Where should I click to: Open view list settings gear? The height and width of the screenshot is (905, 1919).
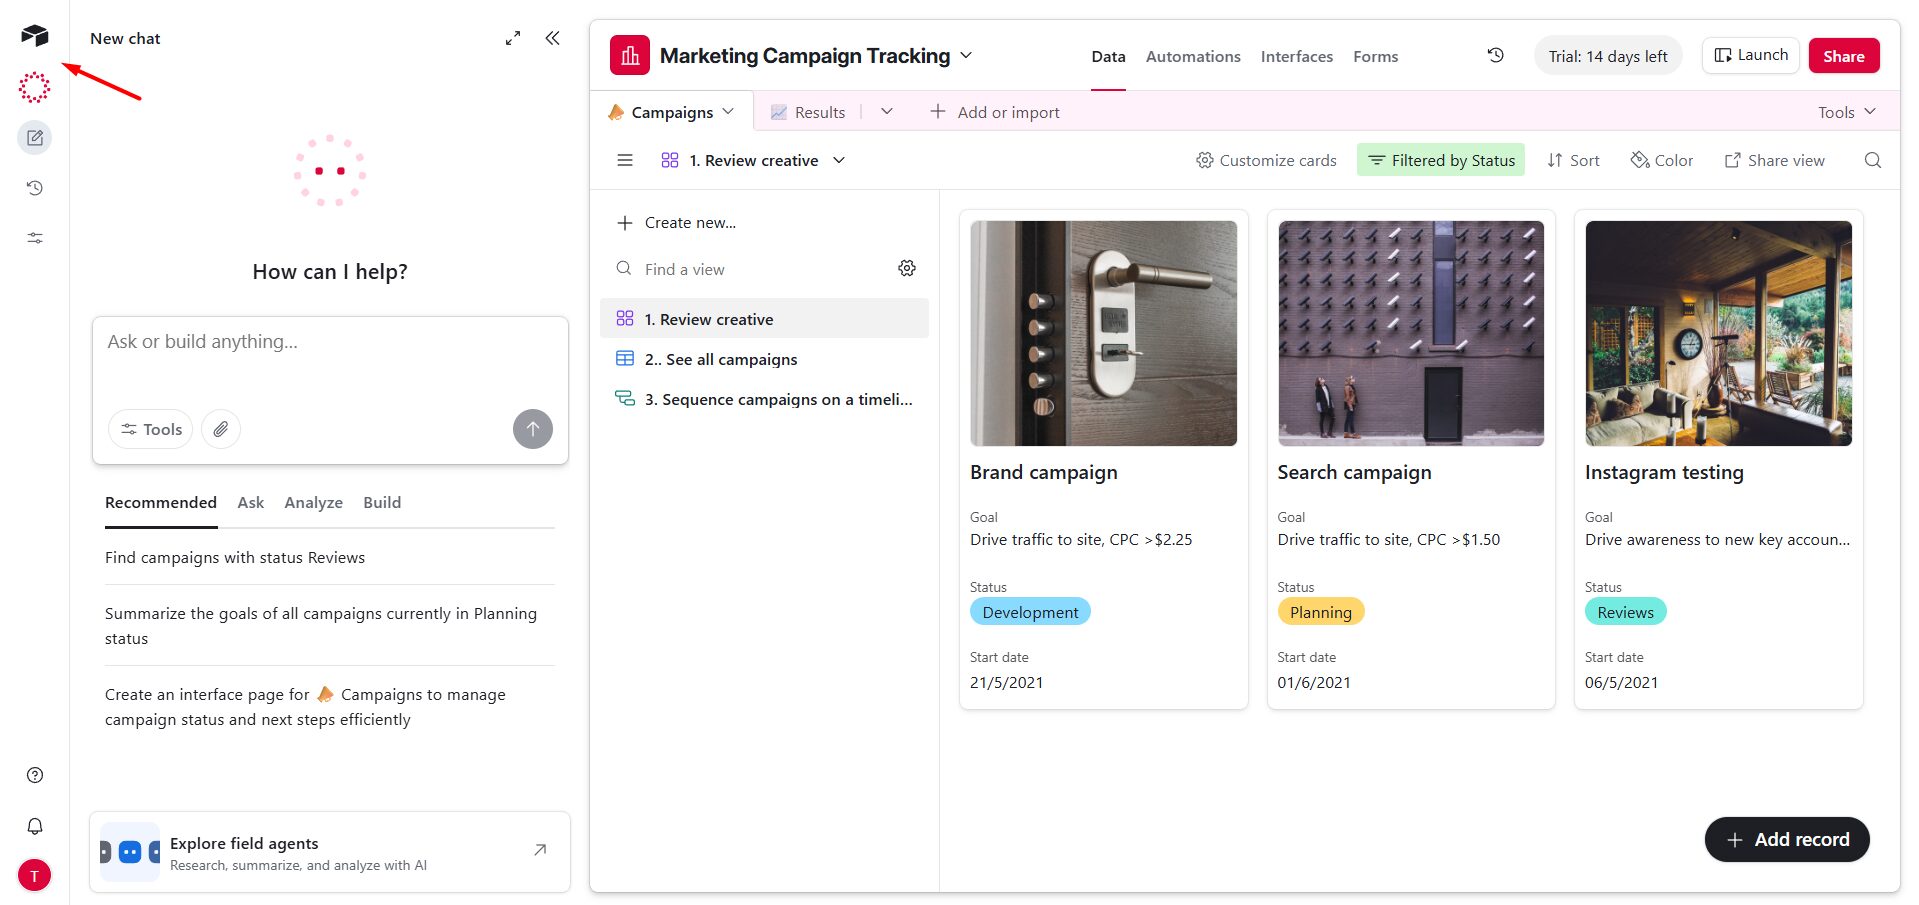907,268
